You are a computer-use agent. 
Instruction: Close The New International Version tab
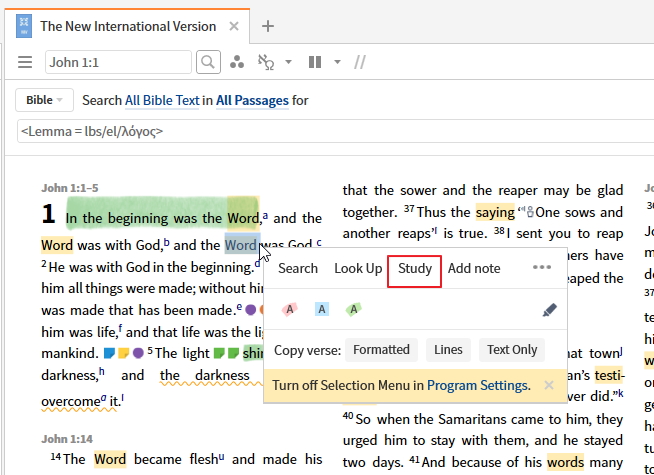point(234,26)
